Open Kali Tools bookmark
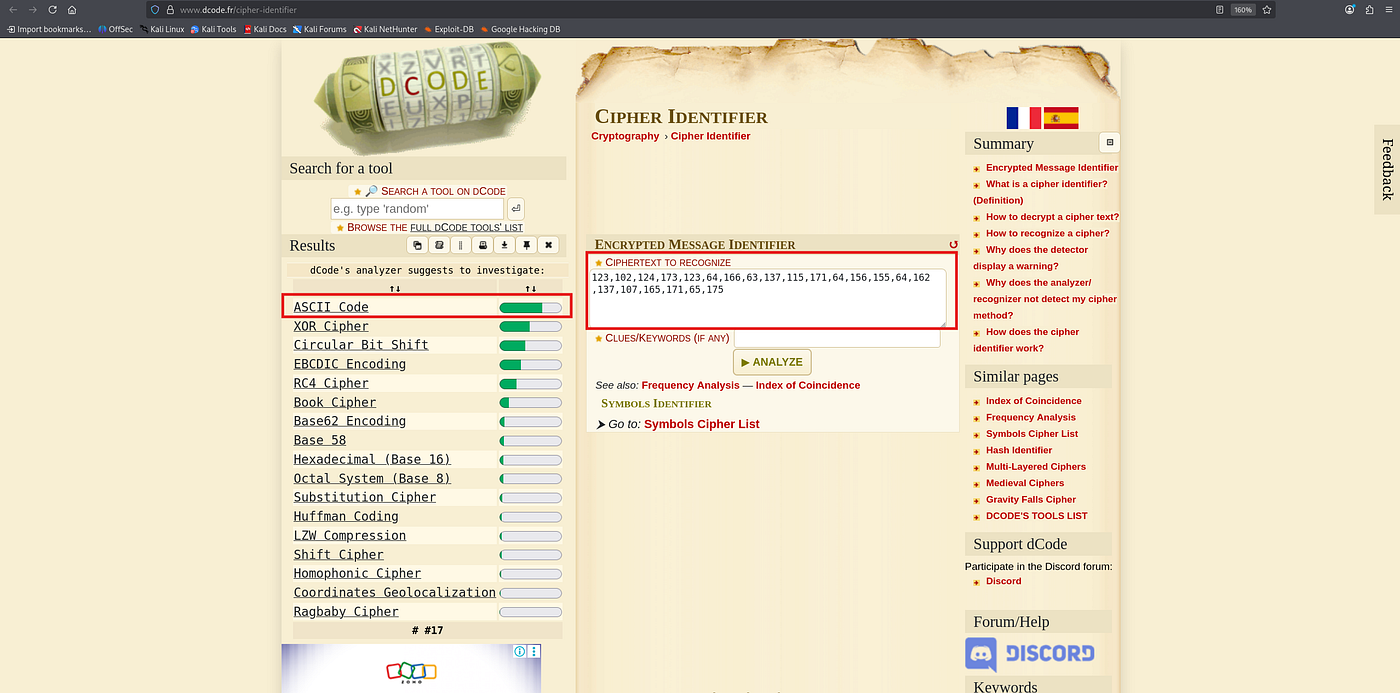The image size is (1400, 693). 213,29
